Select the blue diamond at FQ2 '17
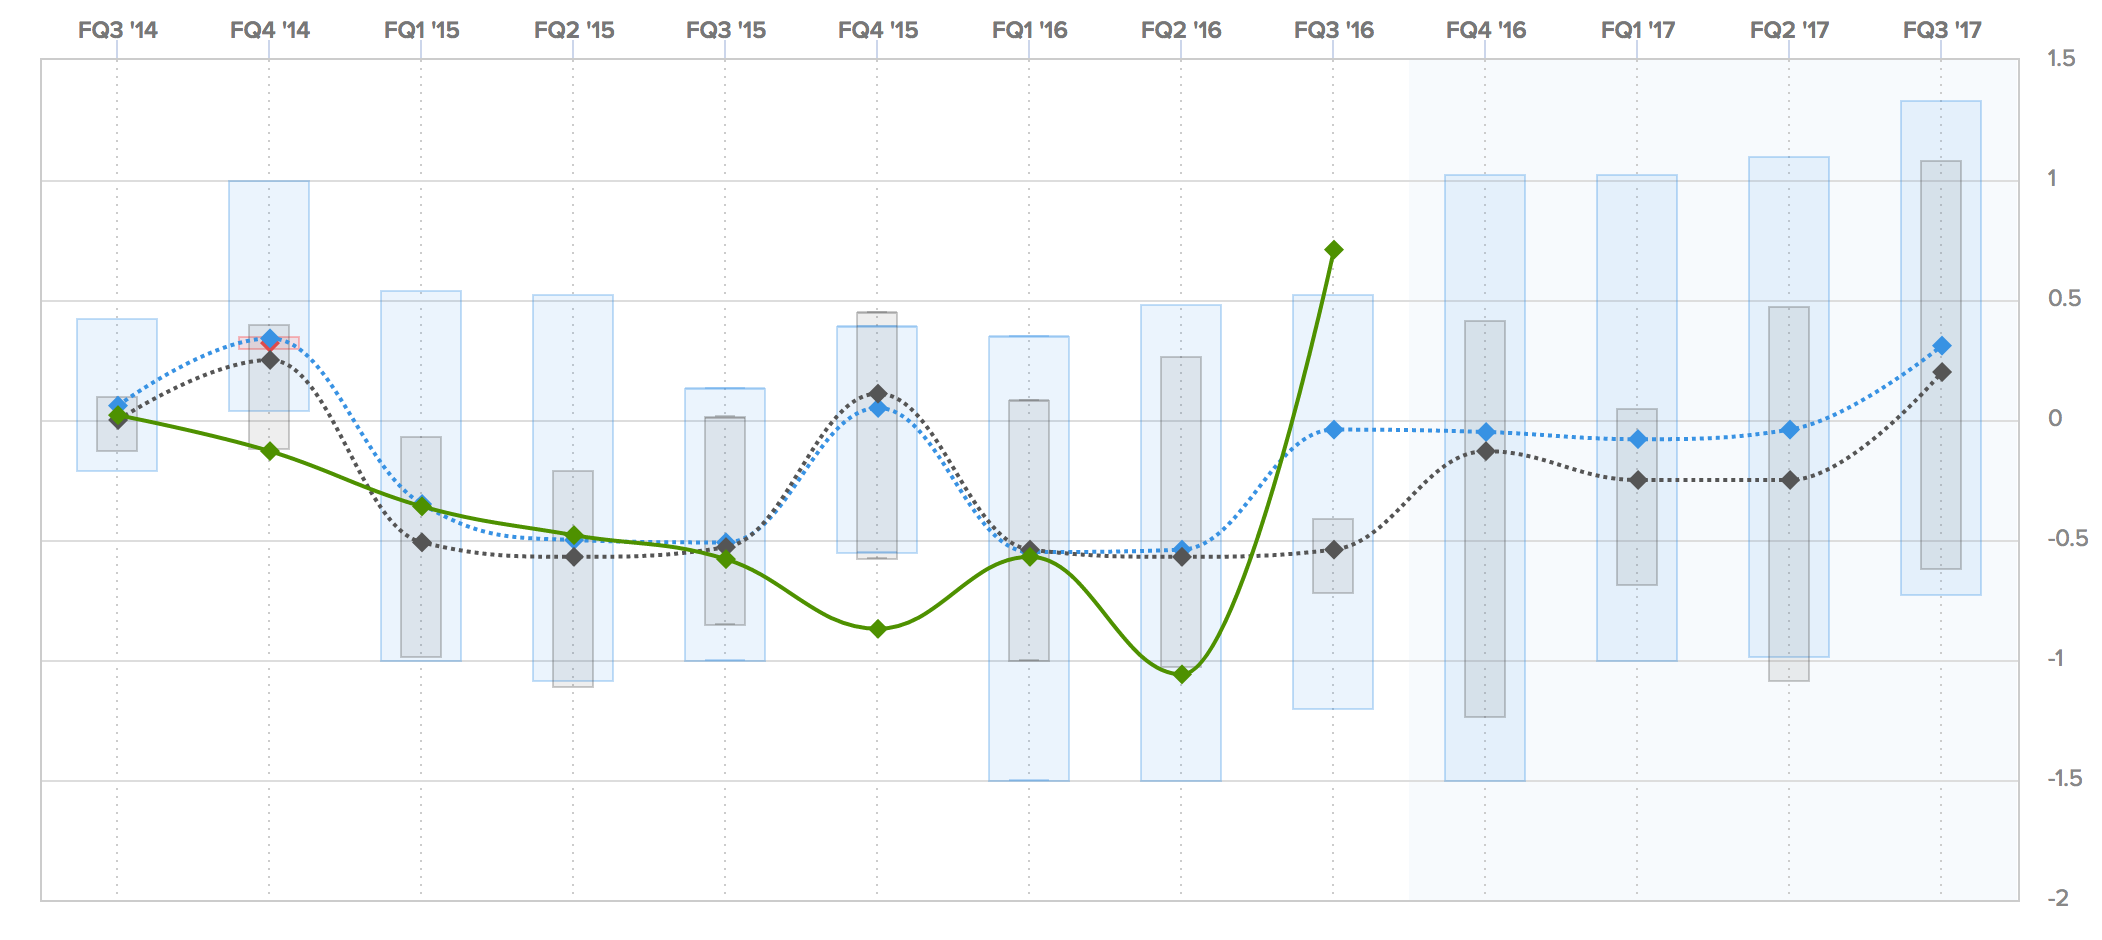 (x=1790, y=430)
